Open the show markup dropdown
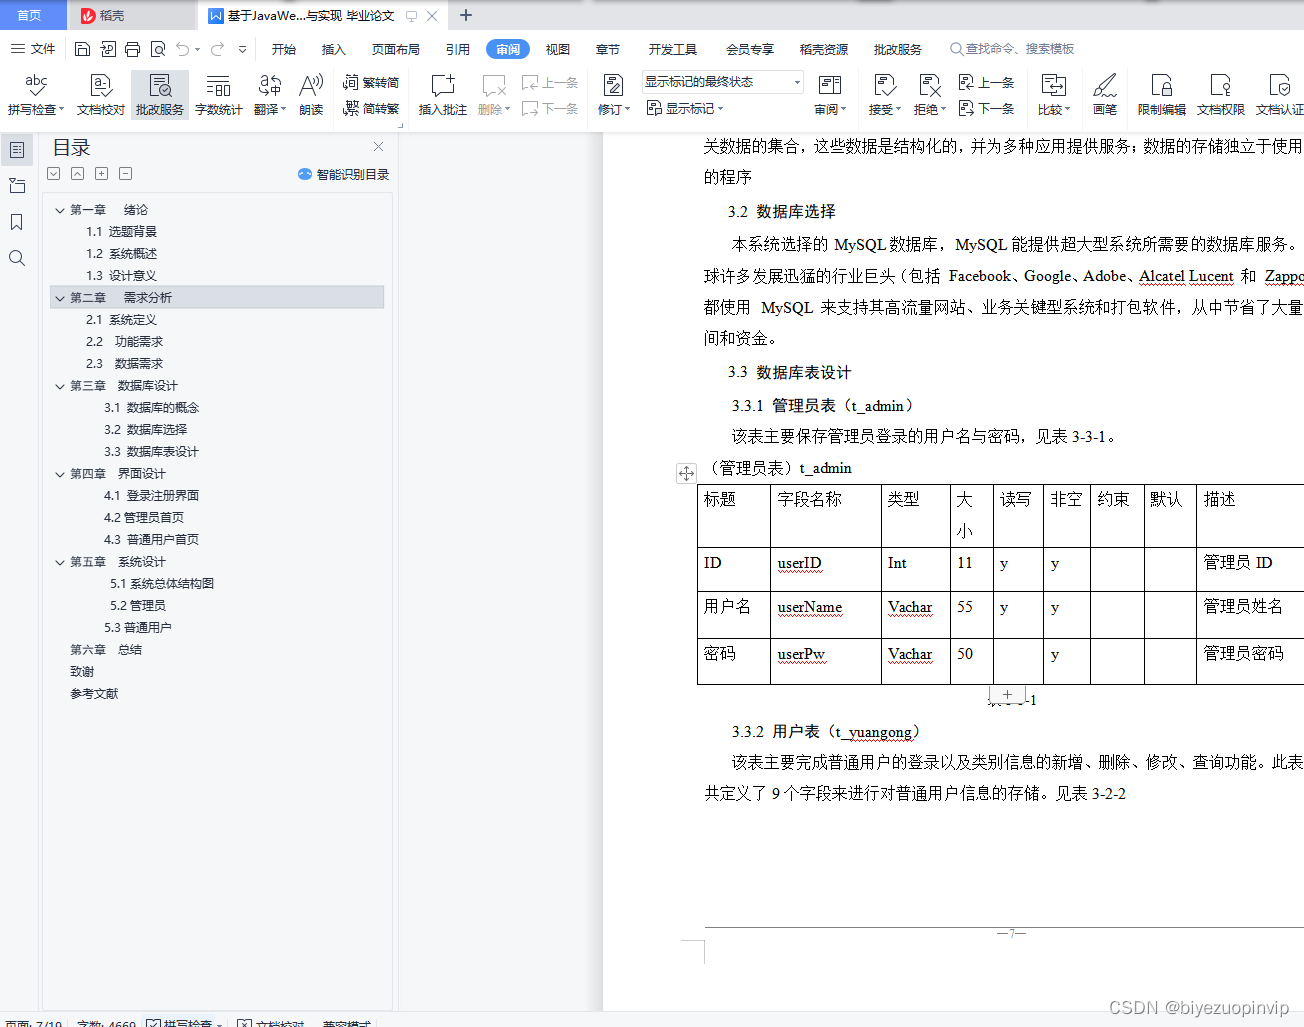Viewport: 1304px width, 1027px height. pyautogui.click(x=685, y=108)
